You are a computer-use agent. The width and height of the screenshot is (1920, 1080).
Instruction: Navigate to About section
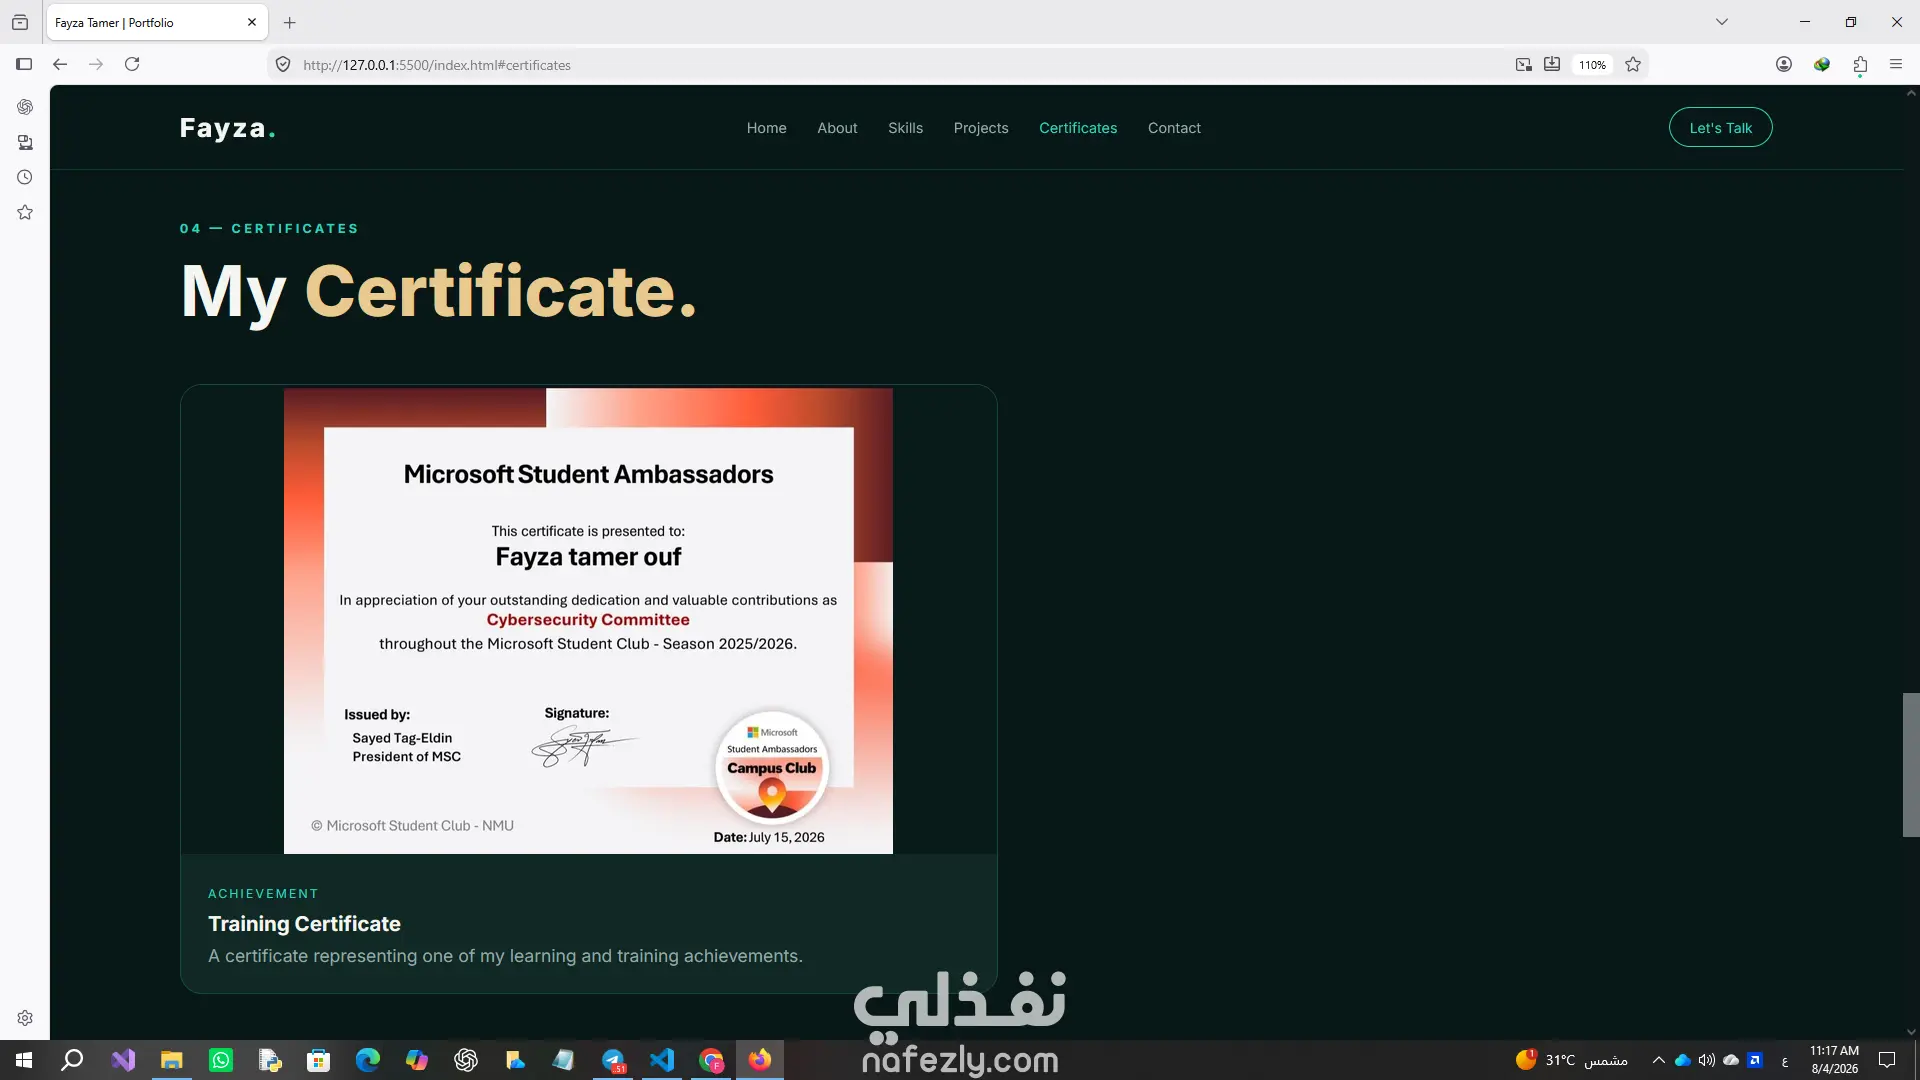coord(837,128)
